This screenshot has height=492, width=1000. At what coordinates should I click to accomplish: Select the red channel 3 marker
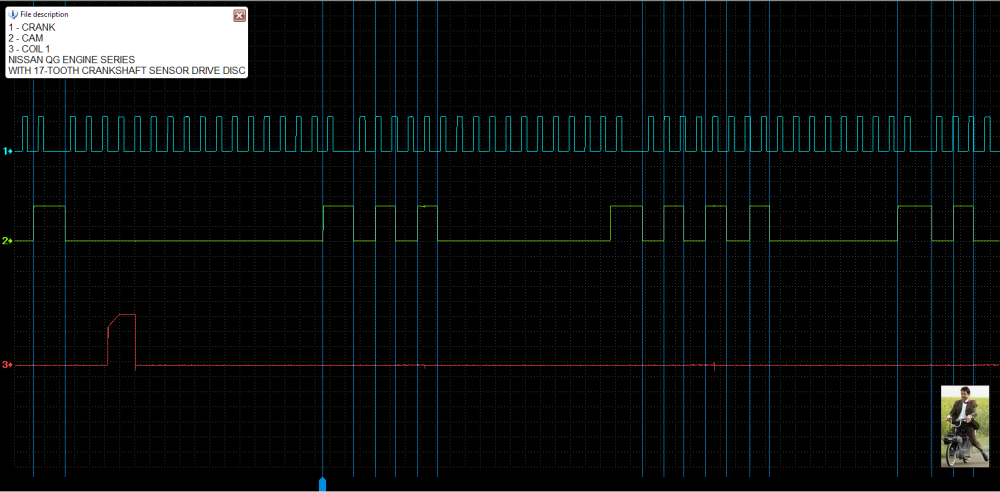[6, 365]
